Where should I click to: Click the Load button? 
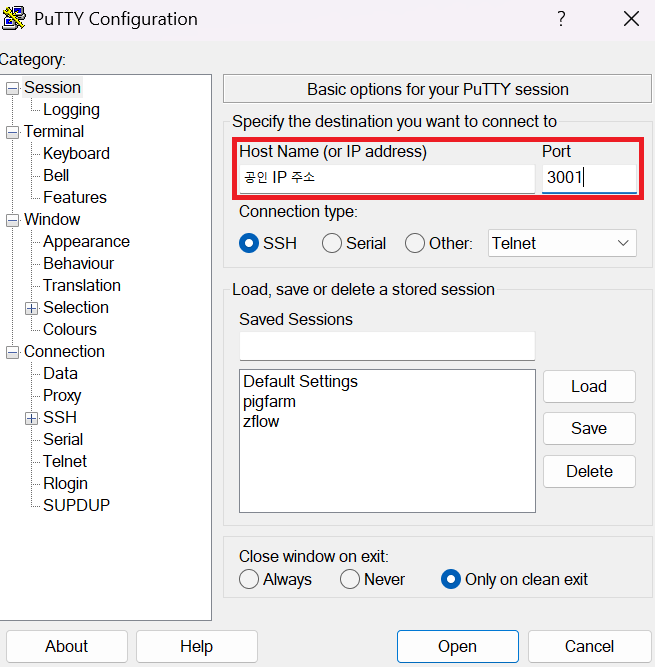(589, 386)
